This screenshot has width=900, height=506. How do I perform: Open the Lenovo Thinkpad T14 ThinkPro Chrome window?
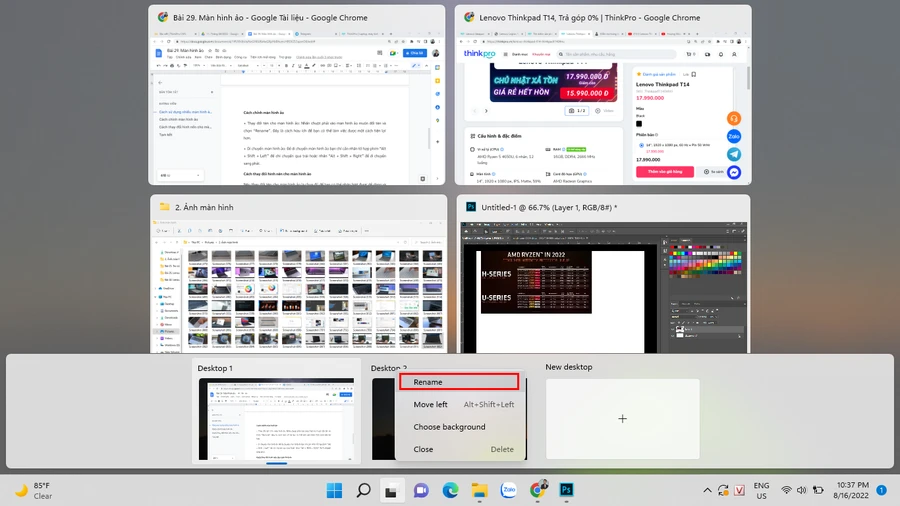(x=603, y=95)
